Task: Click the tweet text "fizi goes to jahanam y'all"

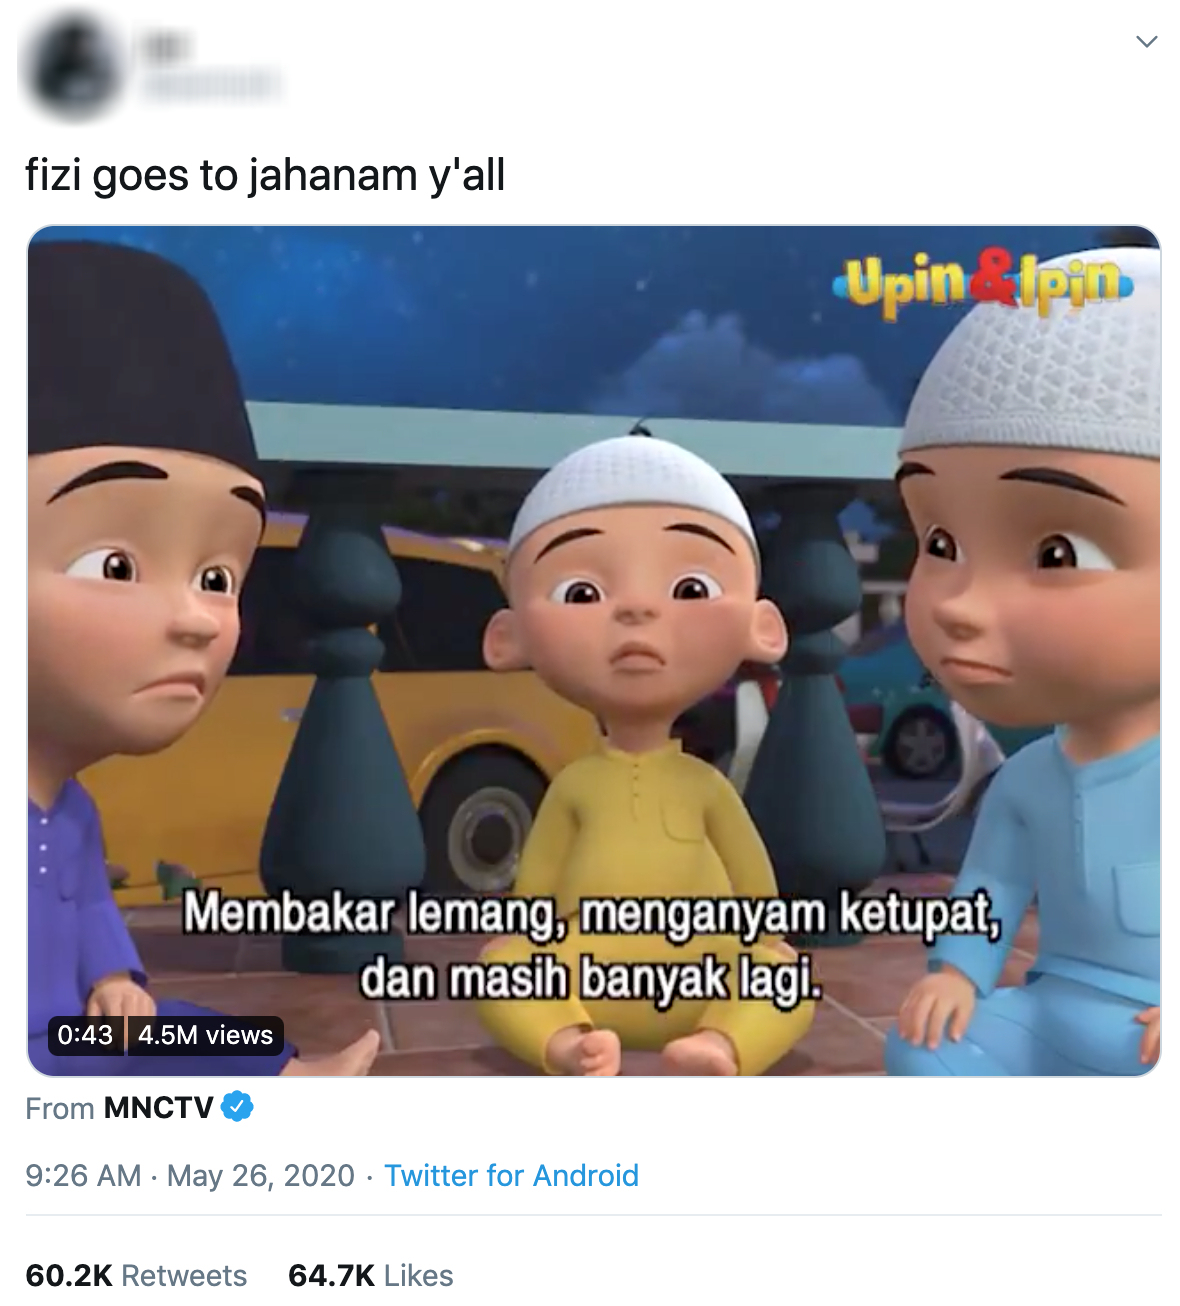Action: point(265,175)
